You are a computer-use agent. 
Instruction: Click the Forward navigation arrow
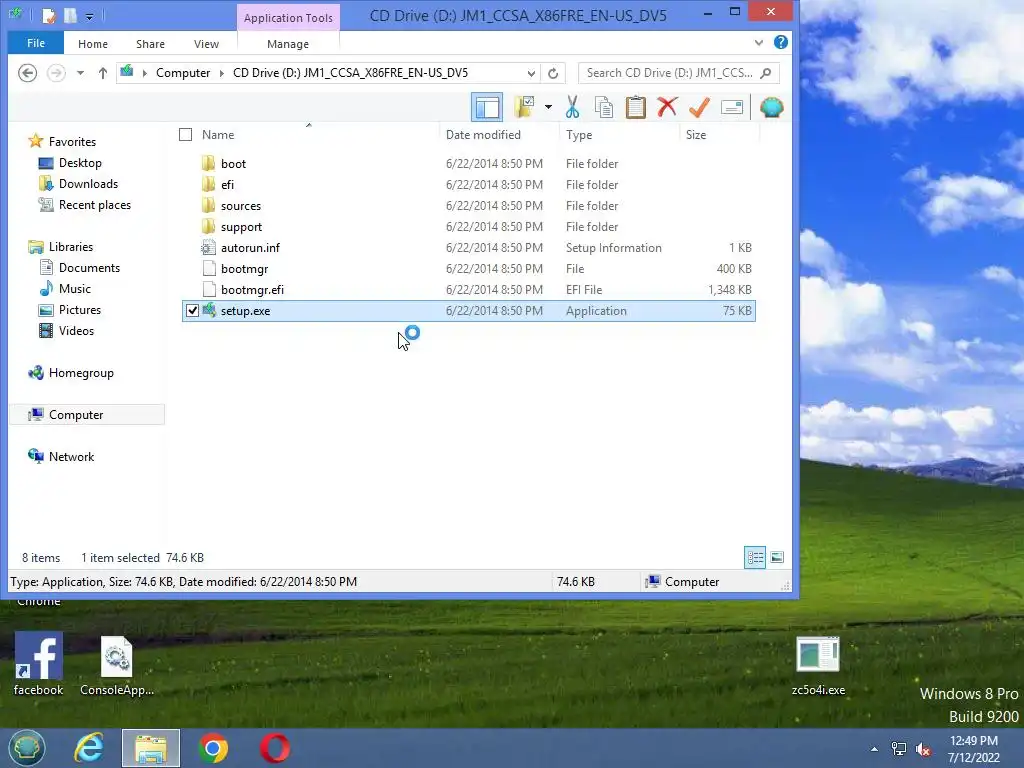point(56,72)
